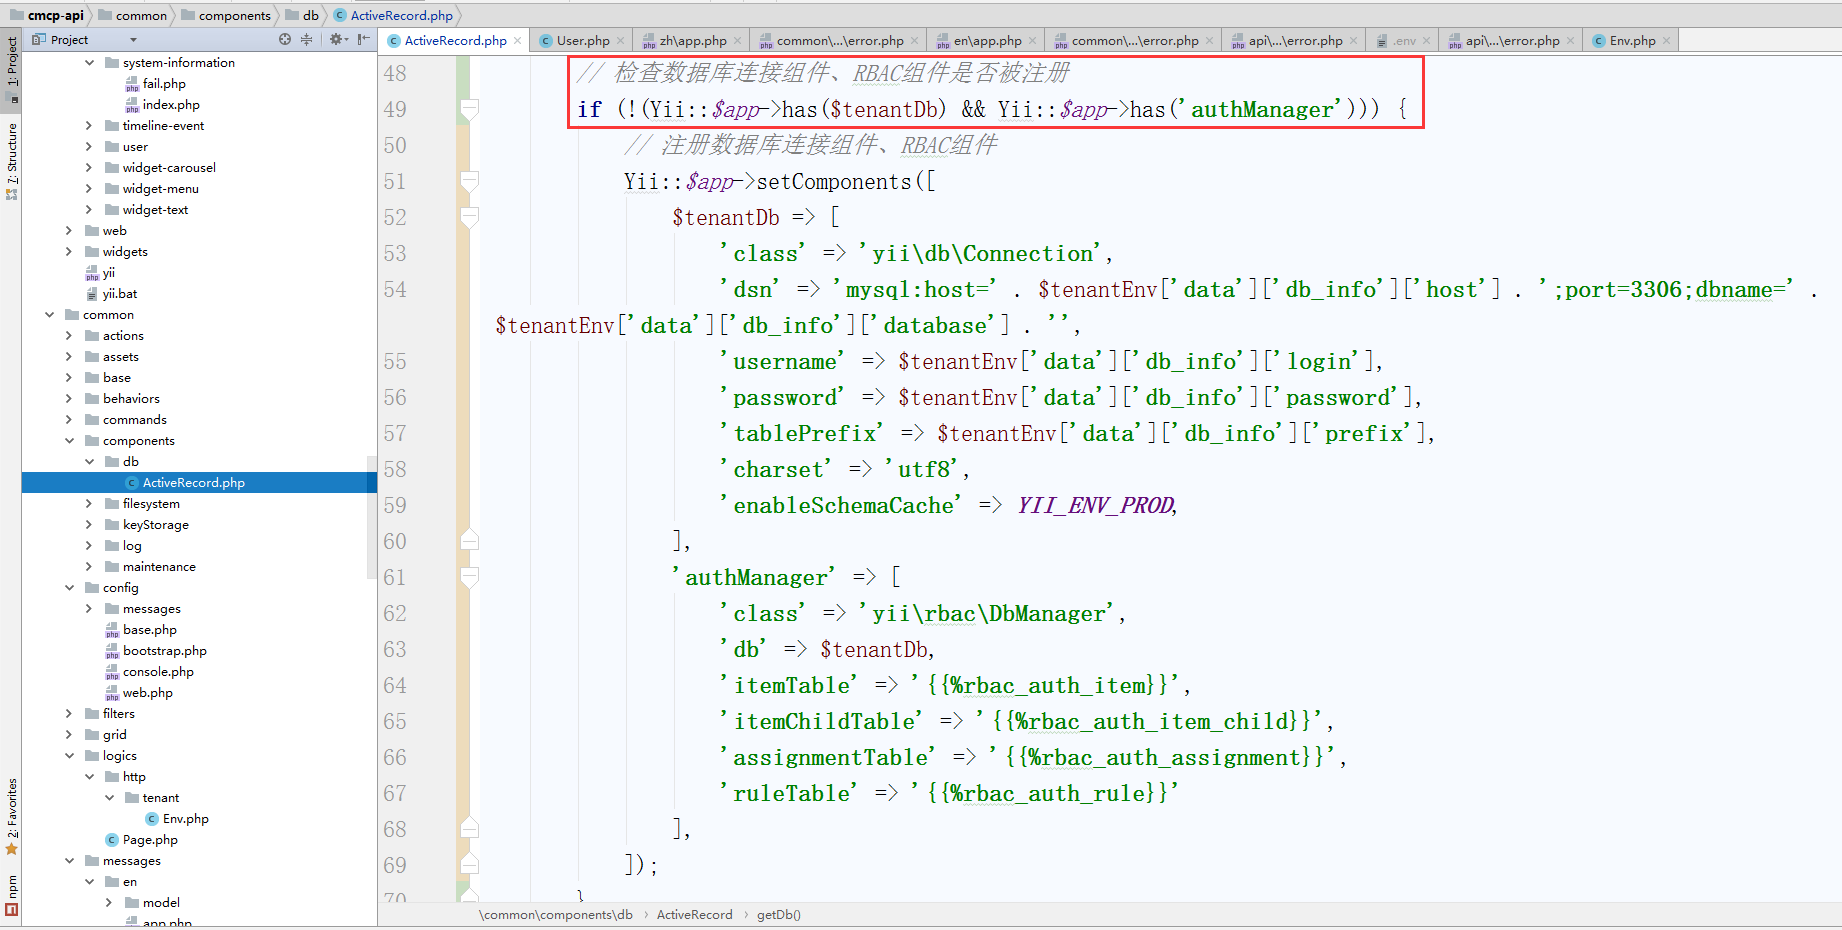Click getDb() in the bottom breadcrumb
Image resolution: width=1842 pixels, height=930 pixels.
tap(778, 914)
